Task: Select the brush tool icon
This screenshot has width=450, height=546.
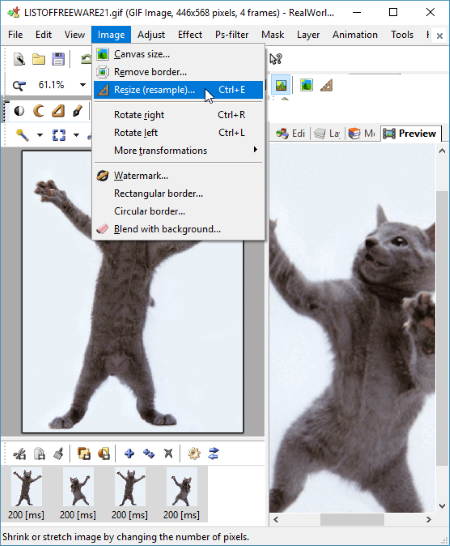Action: (x=77, y=111)
